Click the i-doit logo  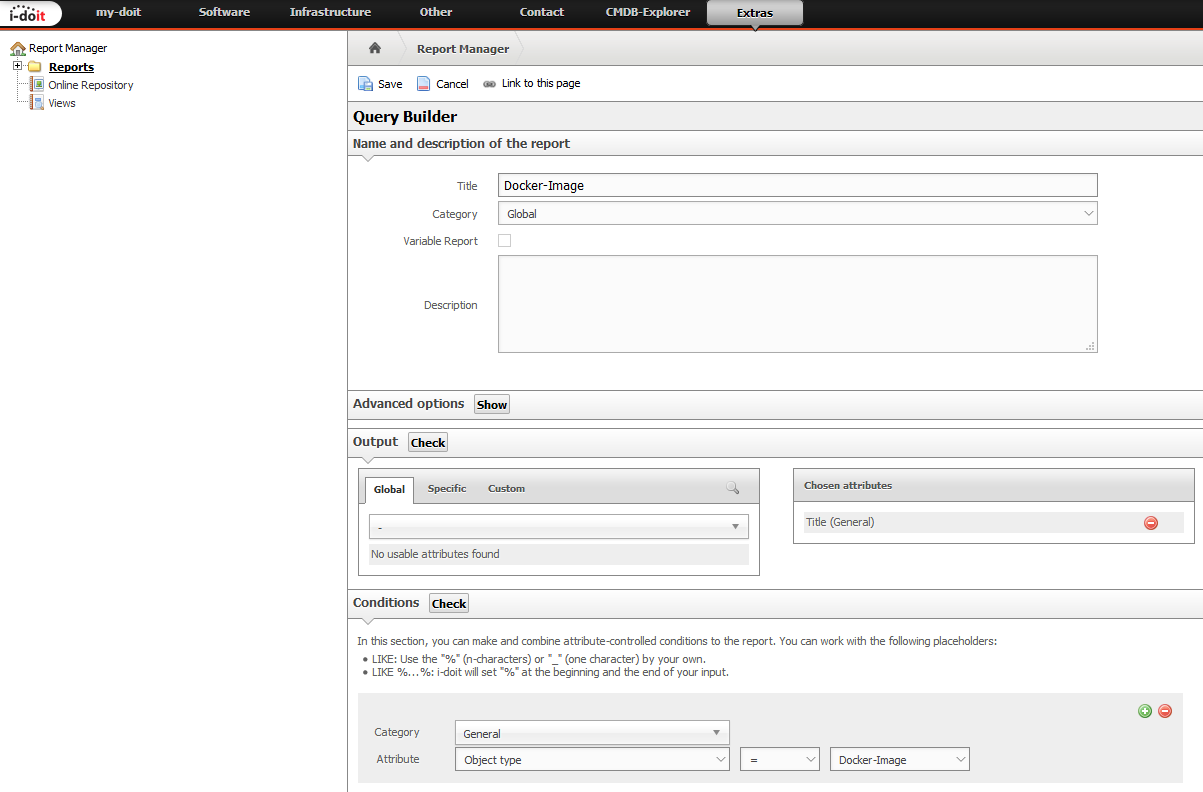[x=30, y=13]
